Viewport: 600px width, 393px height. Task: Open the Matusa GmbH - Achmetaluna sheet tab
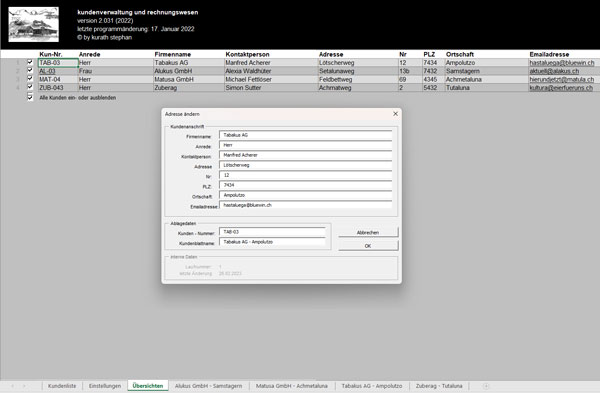pos(292,386)
